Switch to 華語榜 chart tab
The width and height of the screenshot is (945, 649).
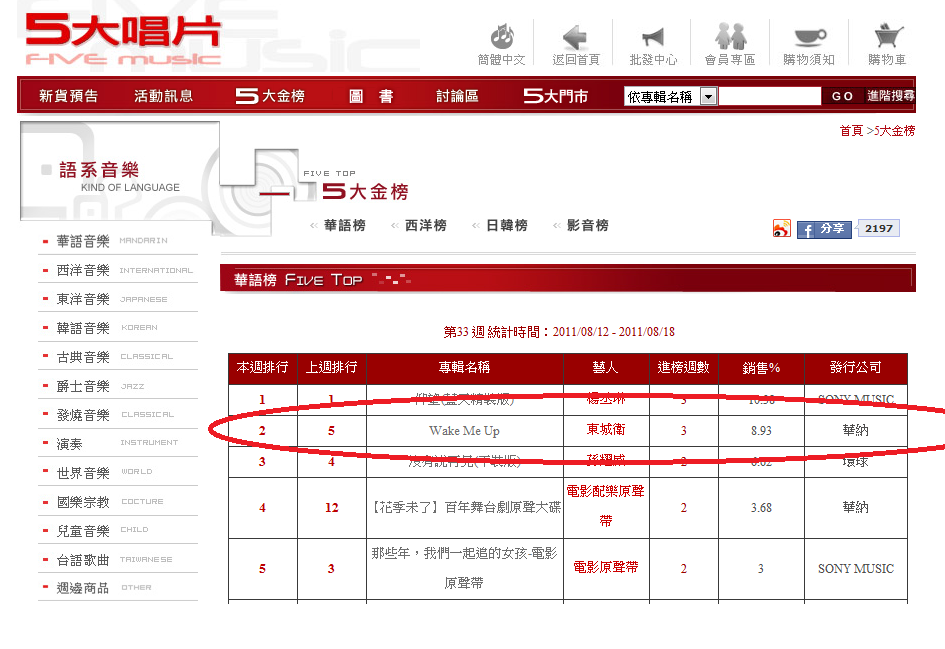344,225
